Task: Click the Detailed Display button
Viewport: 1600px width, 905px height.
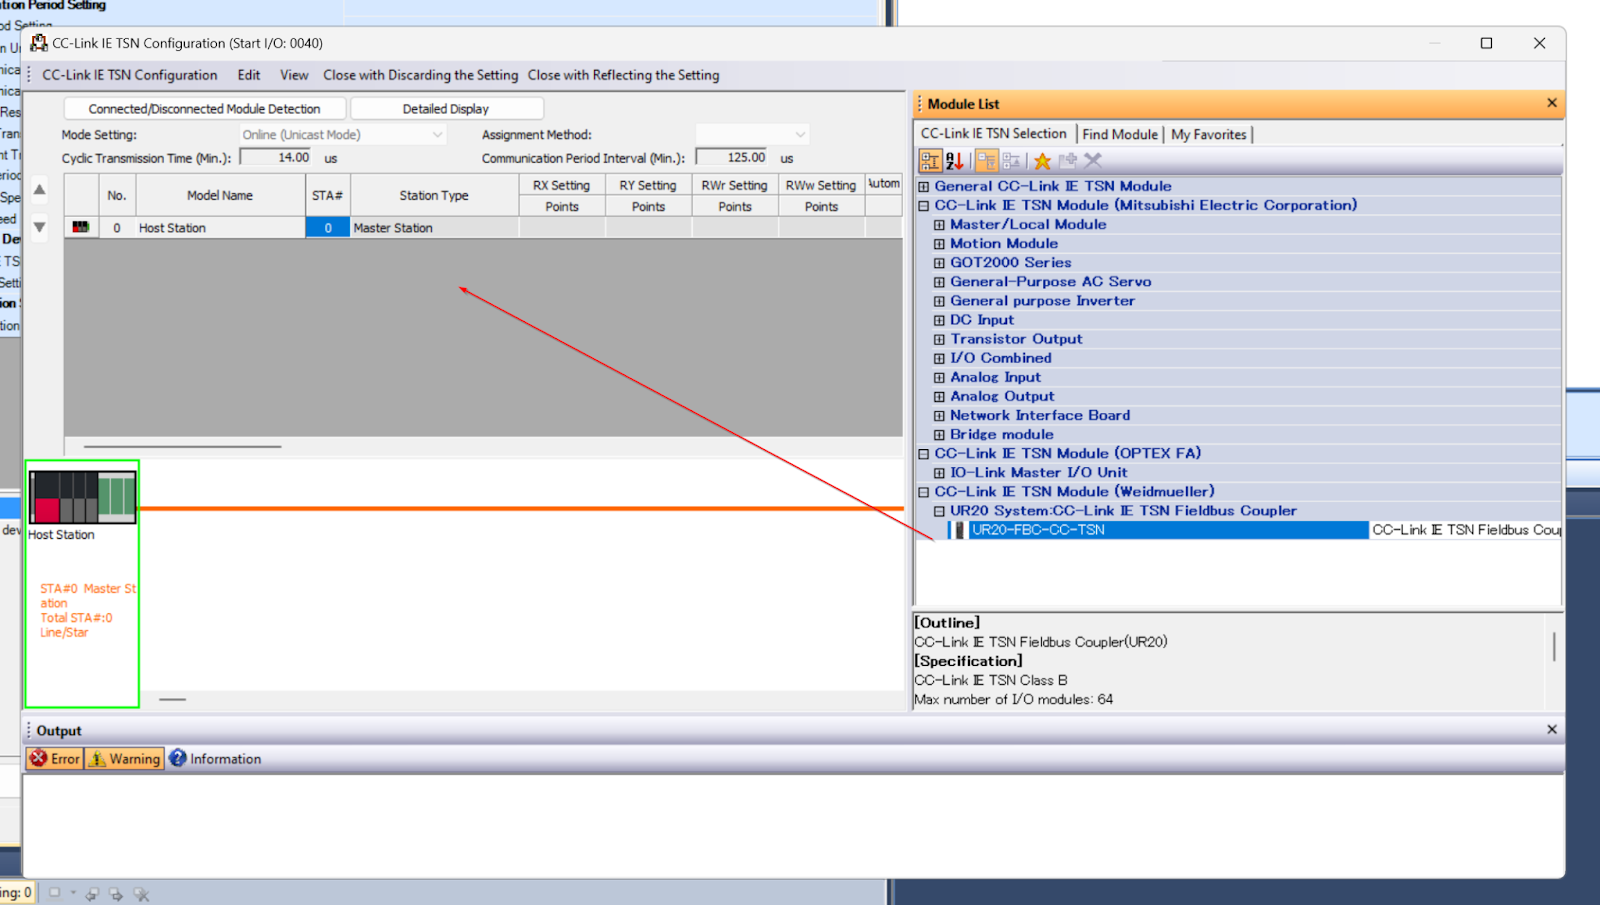Action: coord(446,108)
